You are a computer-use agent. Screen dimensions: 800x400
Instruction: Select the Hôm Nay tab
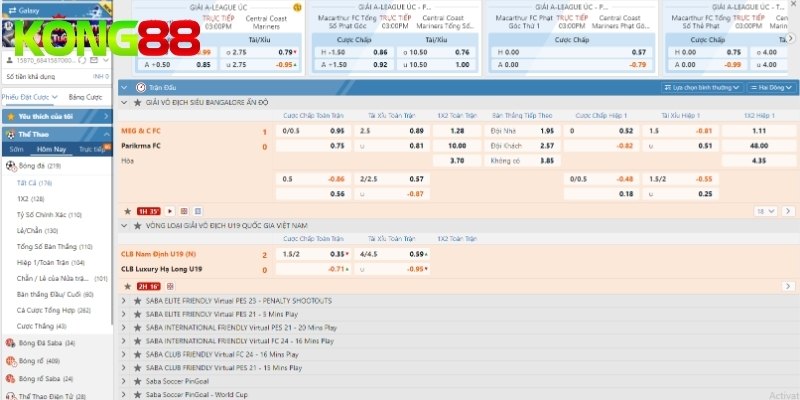click(51, 149)
